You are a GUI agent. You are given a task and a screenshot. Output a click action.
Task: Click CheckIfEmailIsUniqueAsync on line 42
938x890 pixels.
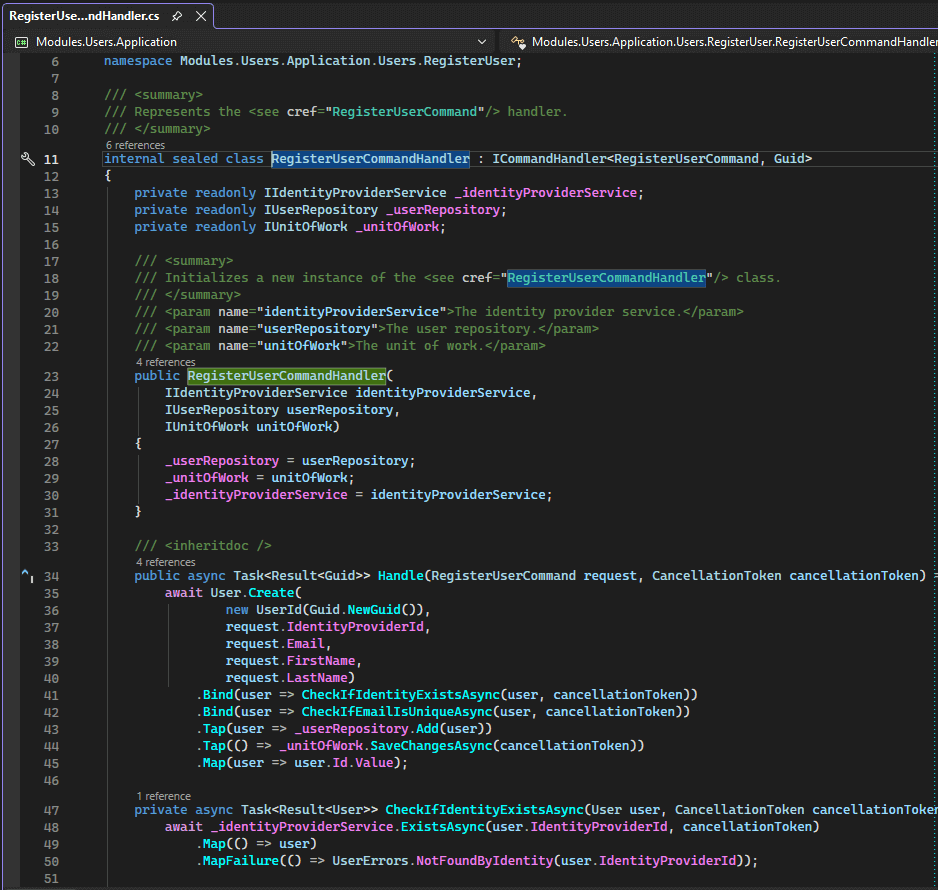(397, 712)
